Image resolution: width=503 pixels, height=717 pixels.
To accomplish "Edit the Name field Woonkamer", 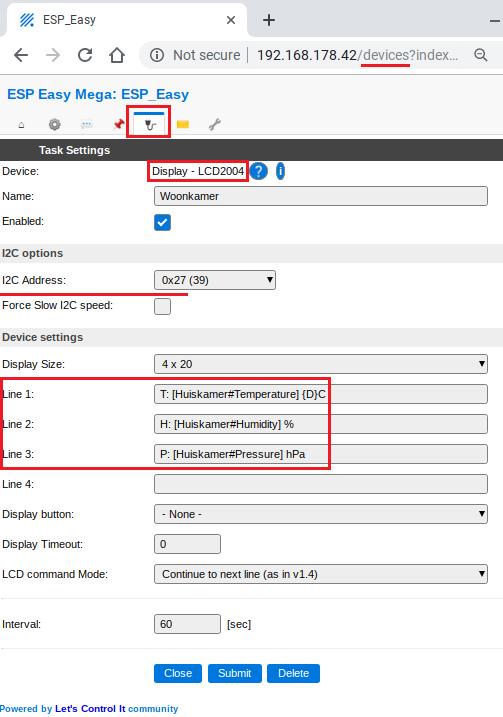I will pyautogui.click(x=321, y=196).
